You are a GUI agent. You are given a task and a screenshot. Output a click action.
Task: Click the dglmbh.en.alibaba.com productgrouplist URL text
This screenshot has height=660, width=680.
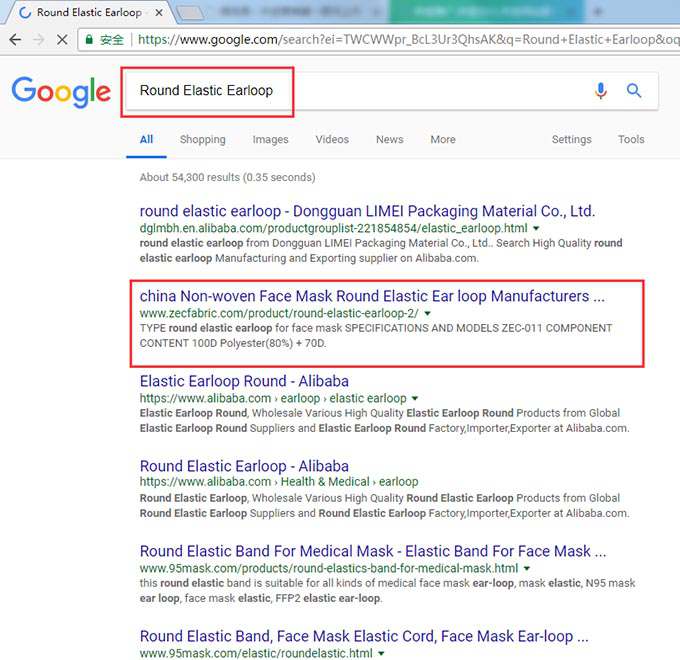333,228
